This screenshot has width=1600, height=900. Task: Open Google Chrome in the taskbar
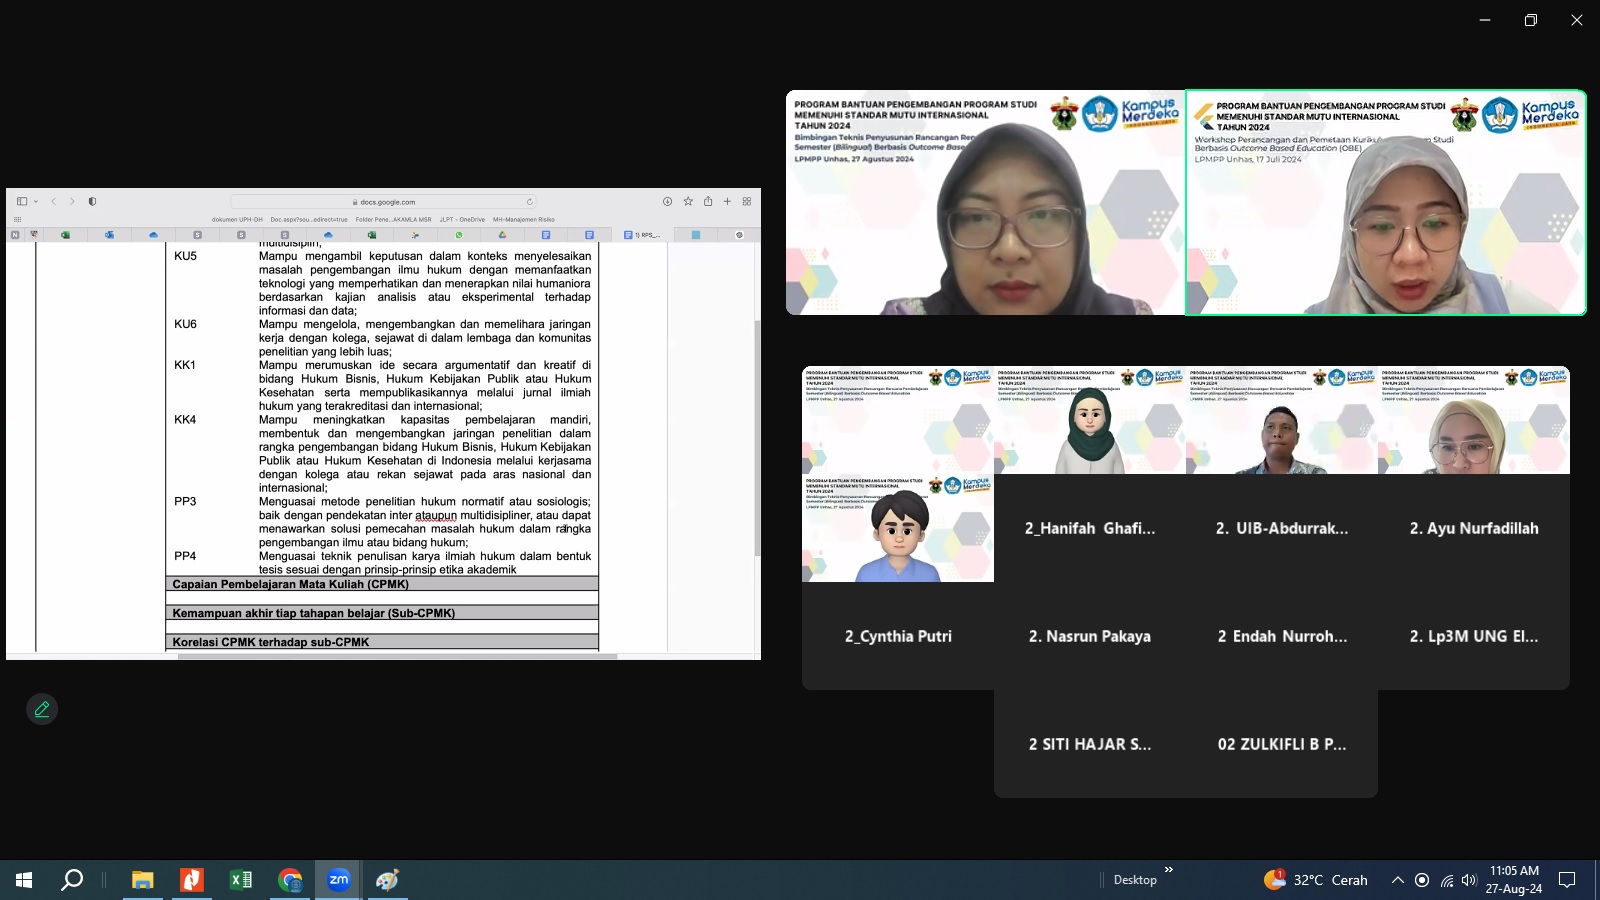pyautogui.click(x=290, y=880)
